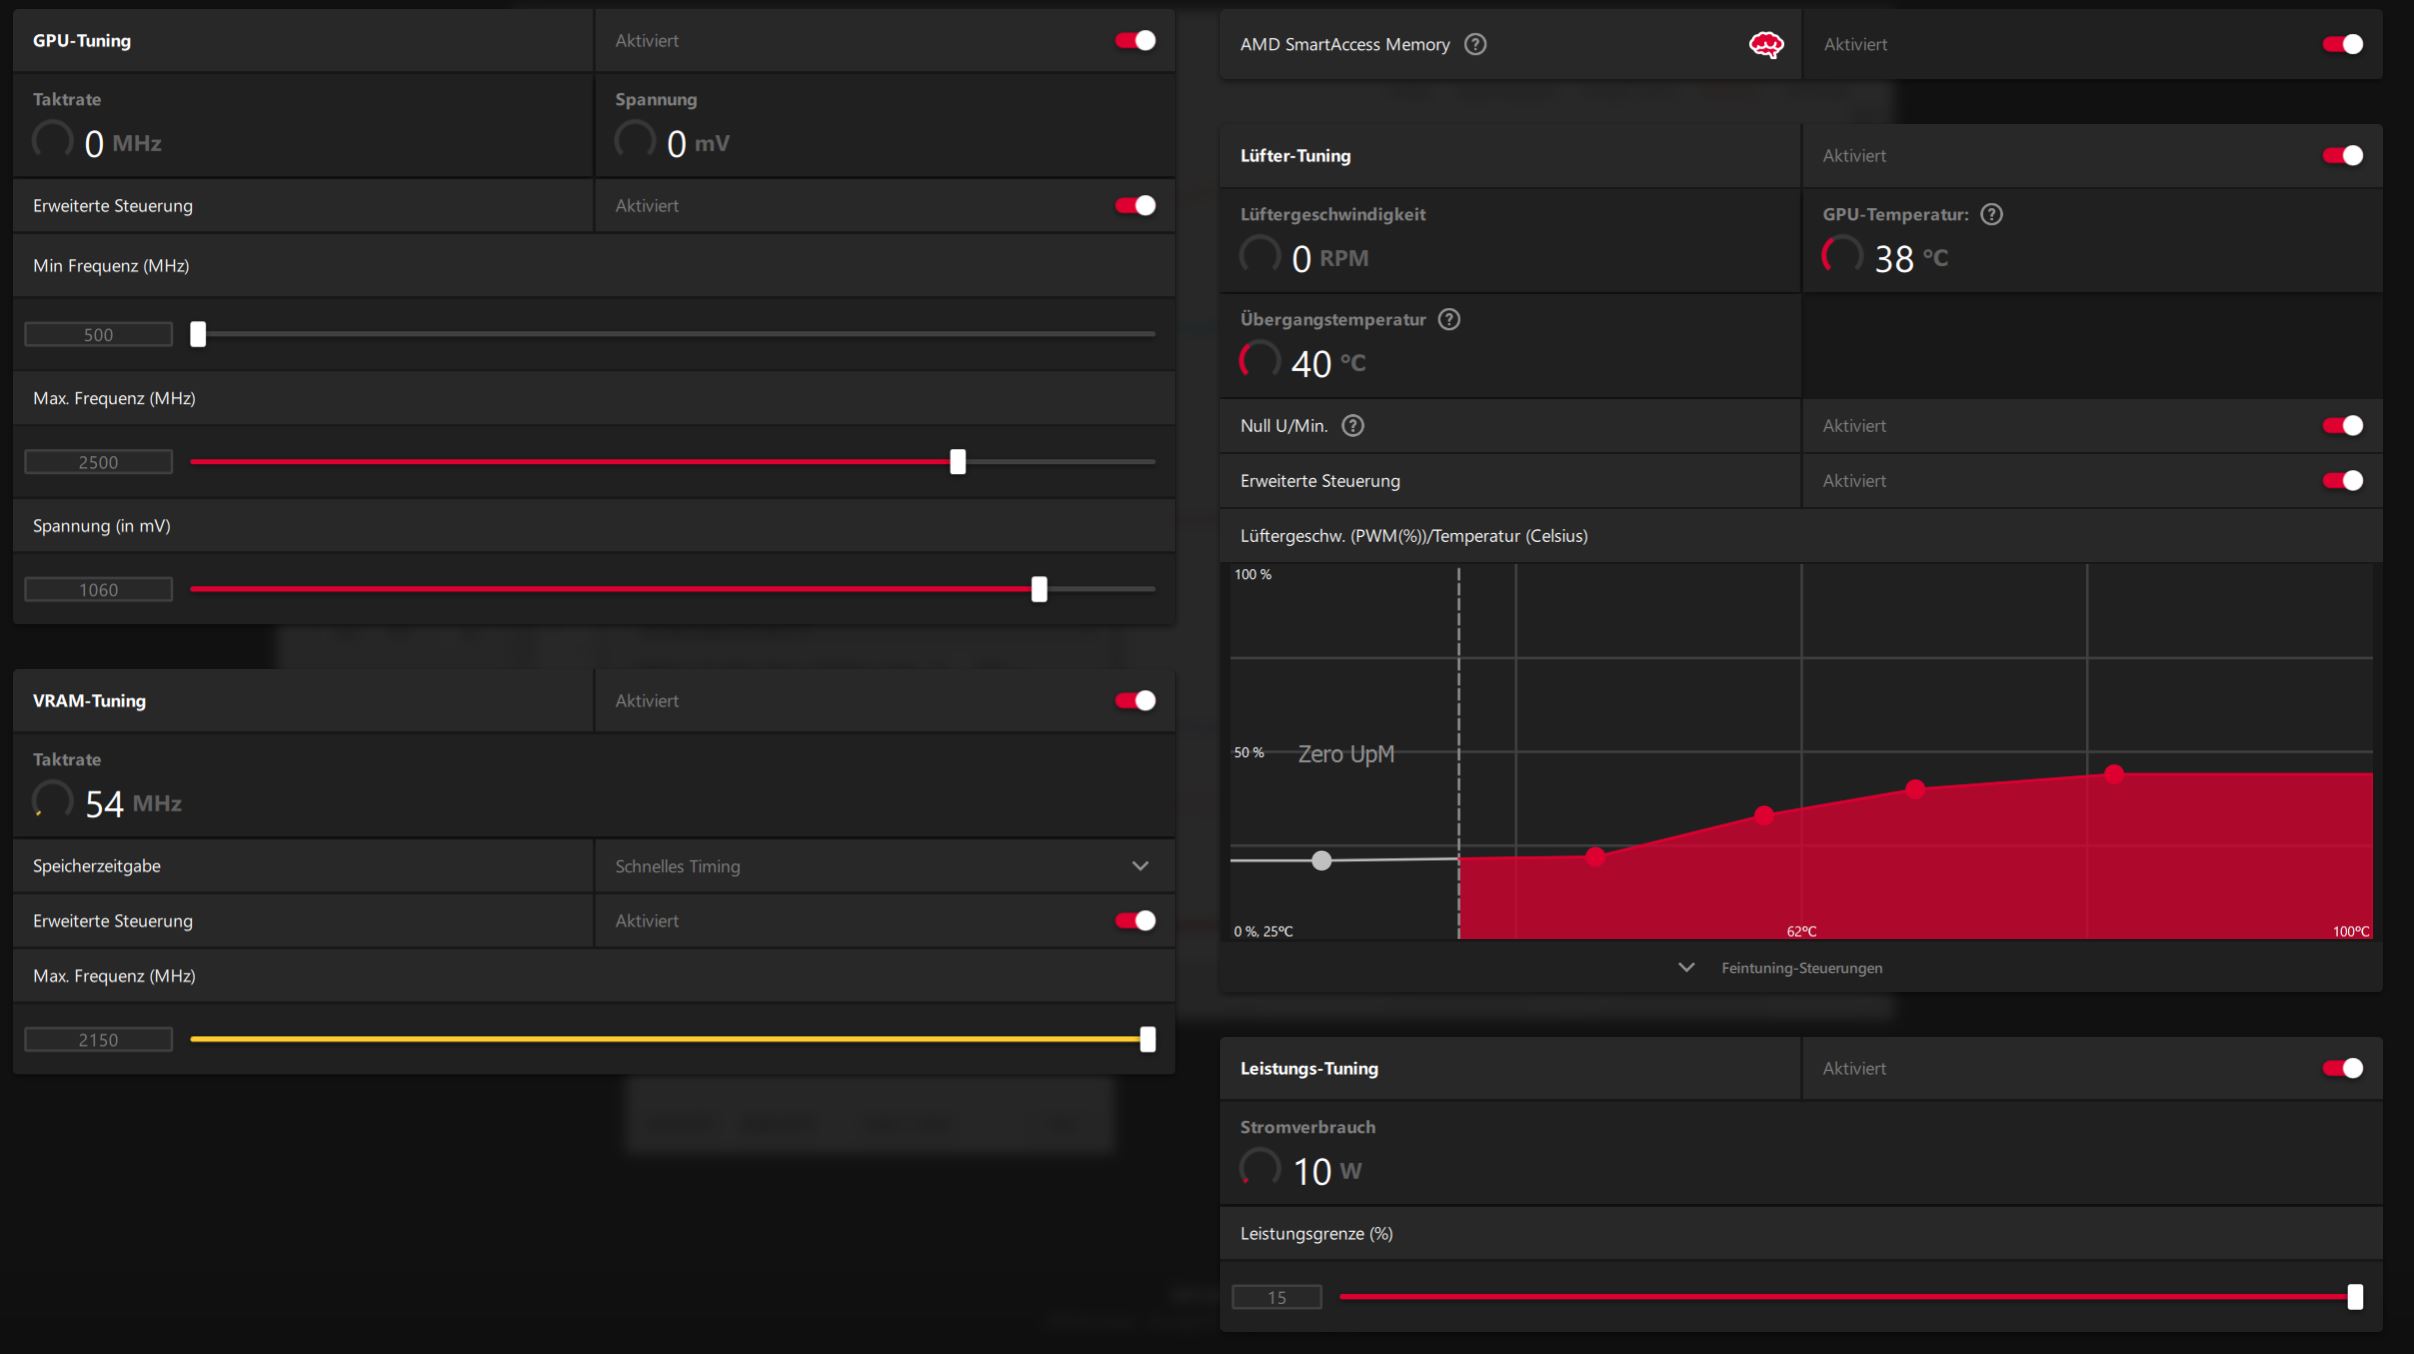Disable the GPU-Tuning toggle
The height and width of the screenshot is (1354, 2414).
point(1135,41)
